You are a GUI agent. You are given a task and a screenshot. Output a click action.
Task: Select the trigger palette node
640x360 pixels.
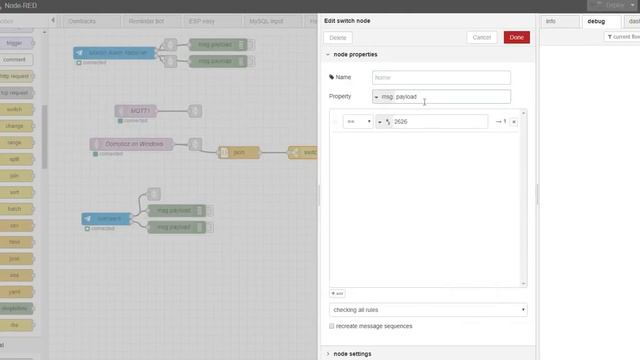coord(16,43)
